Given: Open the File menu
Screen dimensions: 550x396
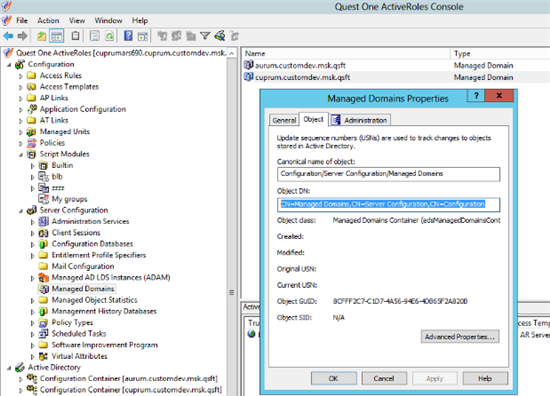Looking at the screenshot, I should pyautogui.click(x=22, y=20).
